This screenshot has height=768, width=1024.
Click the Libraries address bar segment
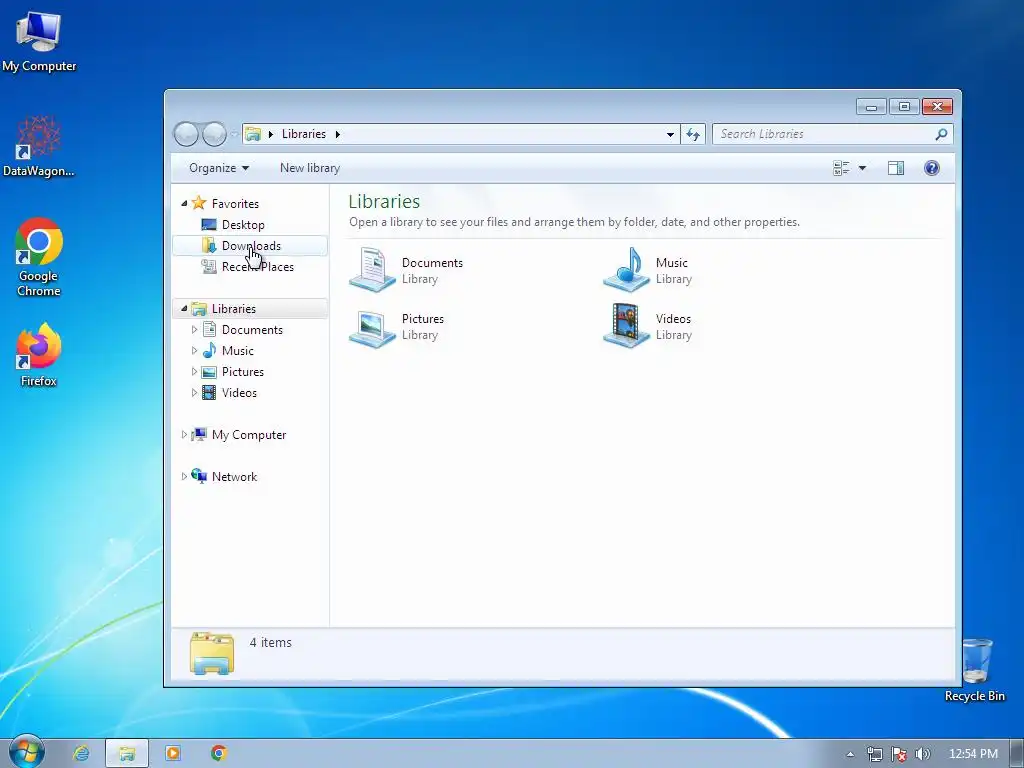pyautogui.click(x=304, y=134)
